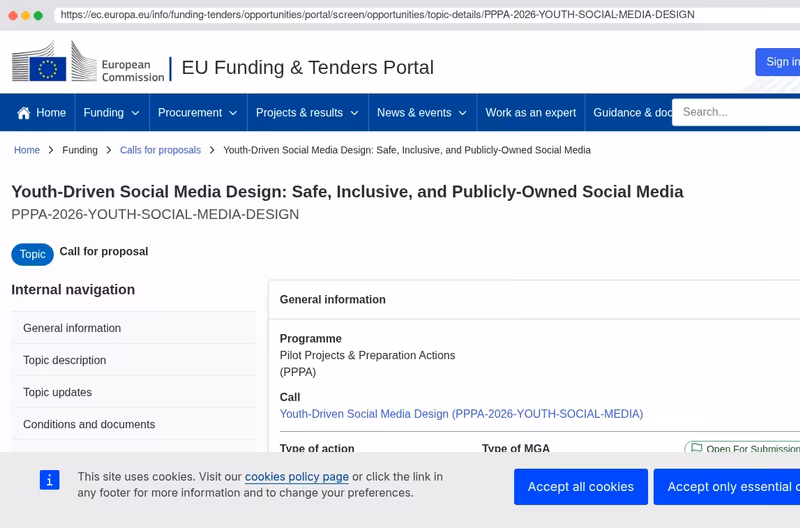This screenshot has height=528, width=800.
Task: Click the Sign in button
Action: click(x=778, y=62)
